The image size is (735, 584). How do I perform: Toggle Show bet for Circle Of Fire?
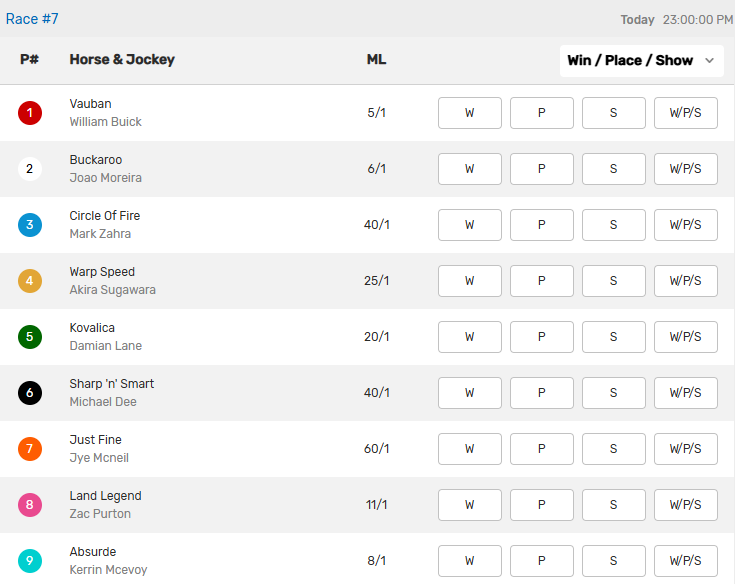click(x=613, y=225)
